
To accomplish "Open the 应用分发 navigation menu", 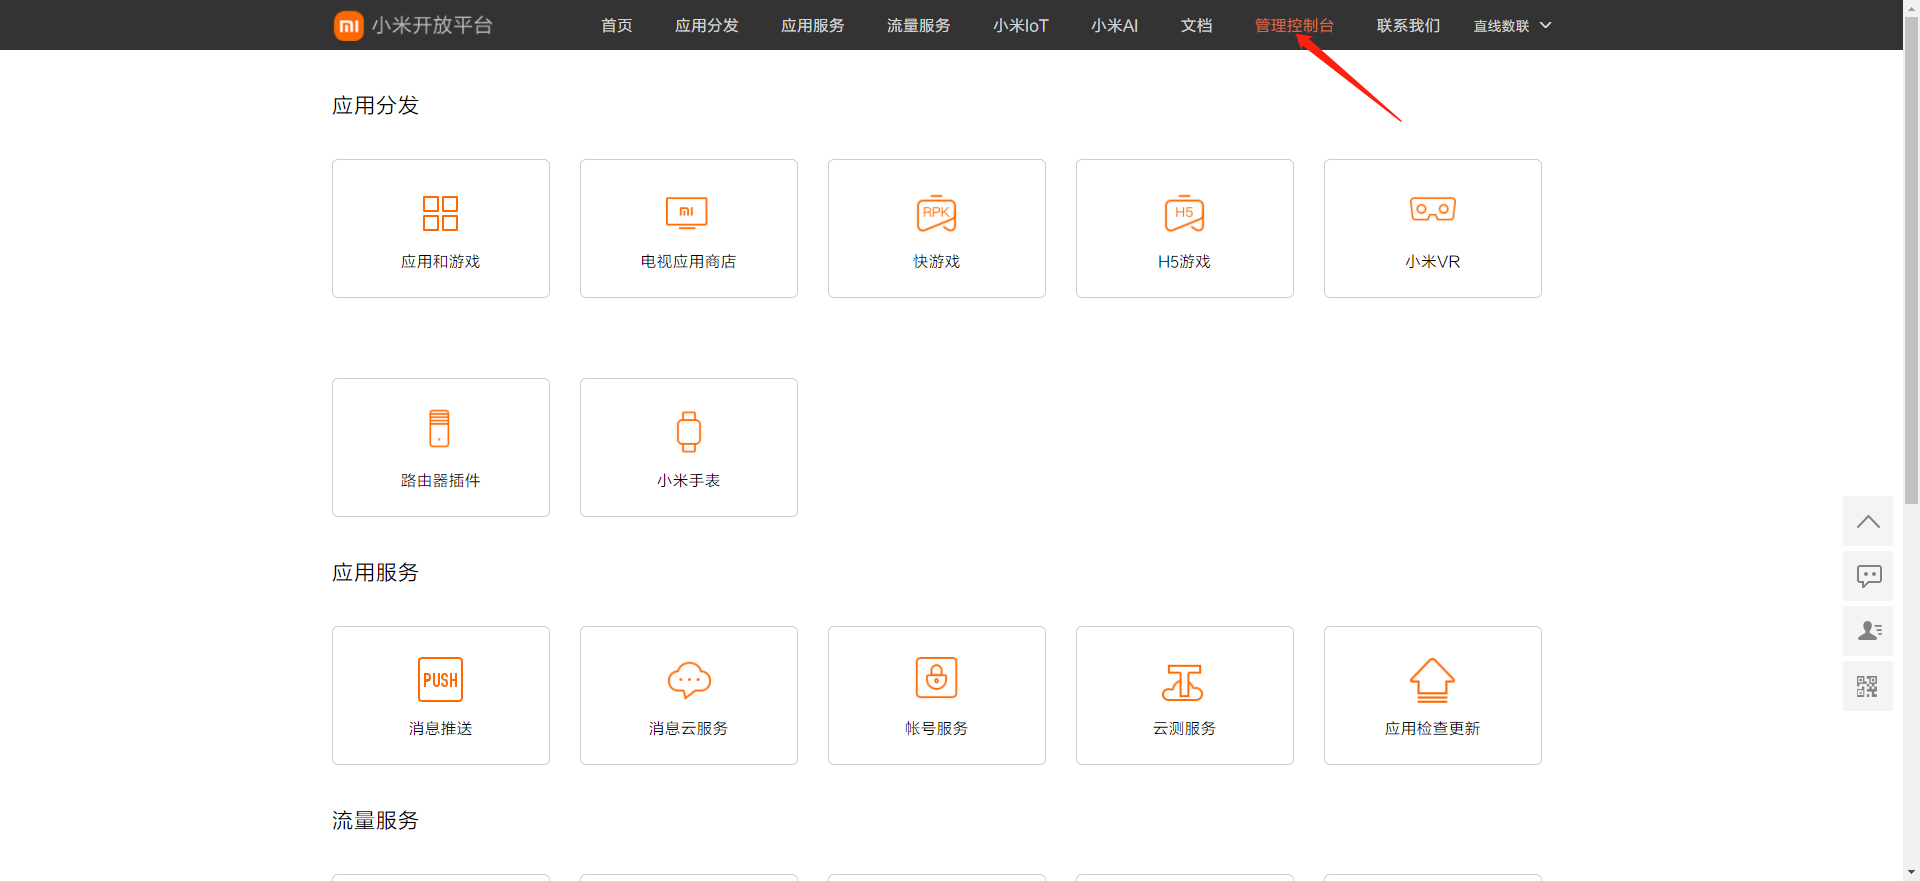I will pyautogui.click(x=707, y=26).
